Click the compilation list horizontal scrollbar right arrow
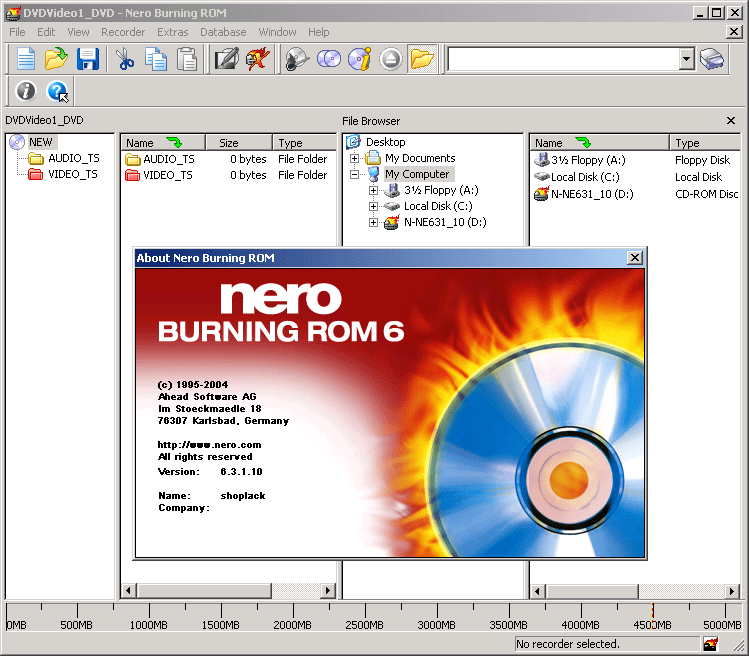The width and height of the screenshot is (749, 656). [x=327, y=591]
